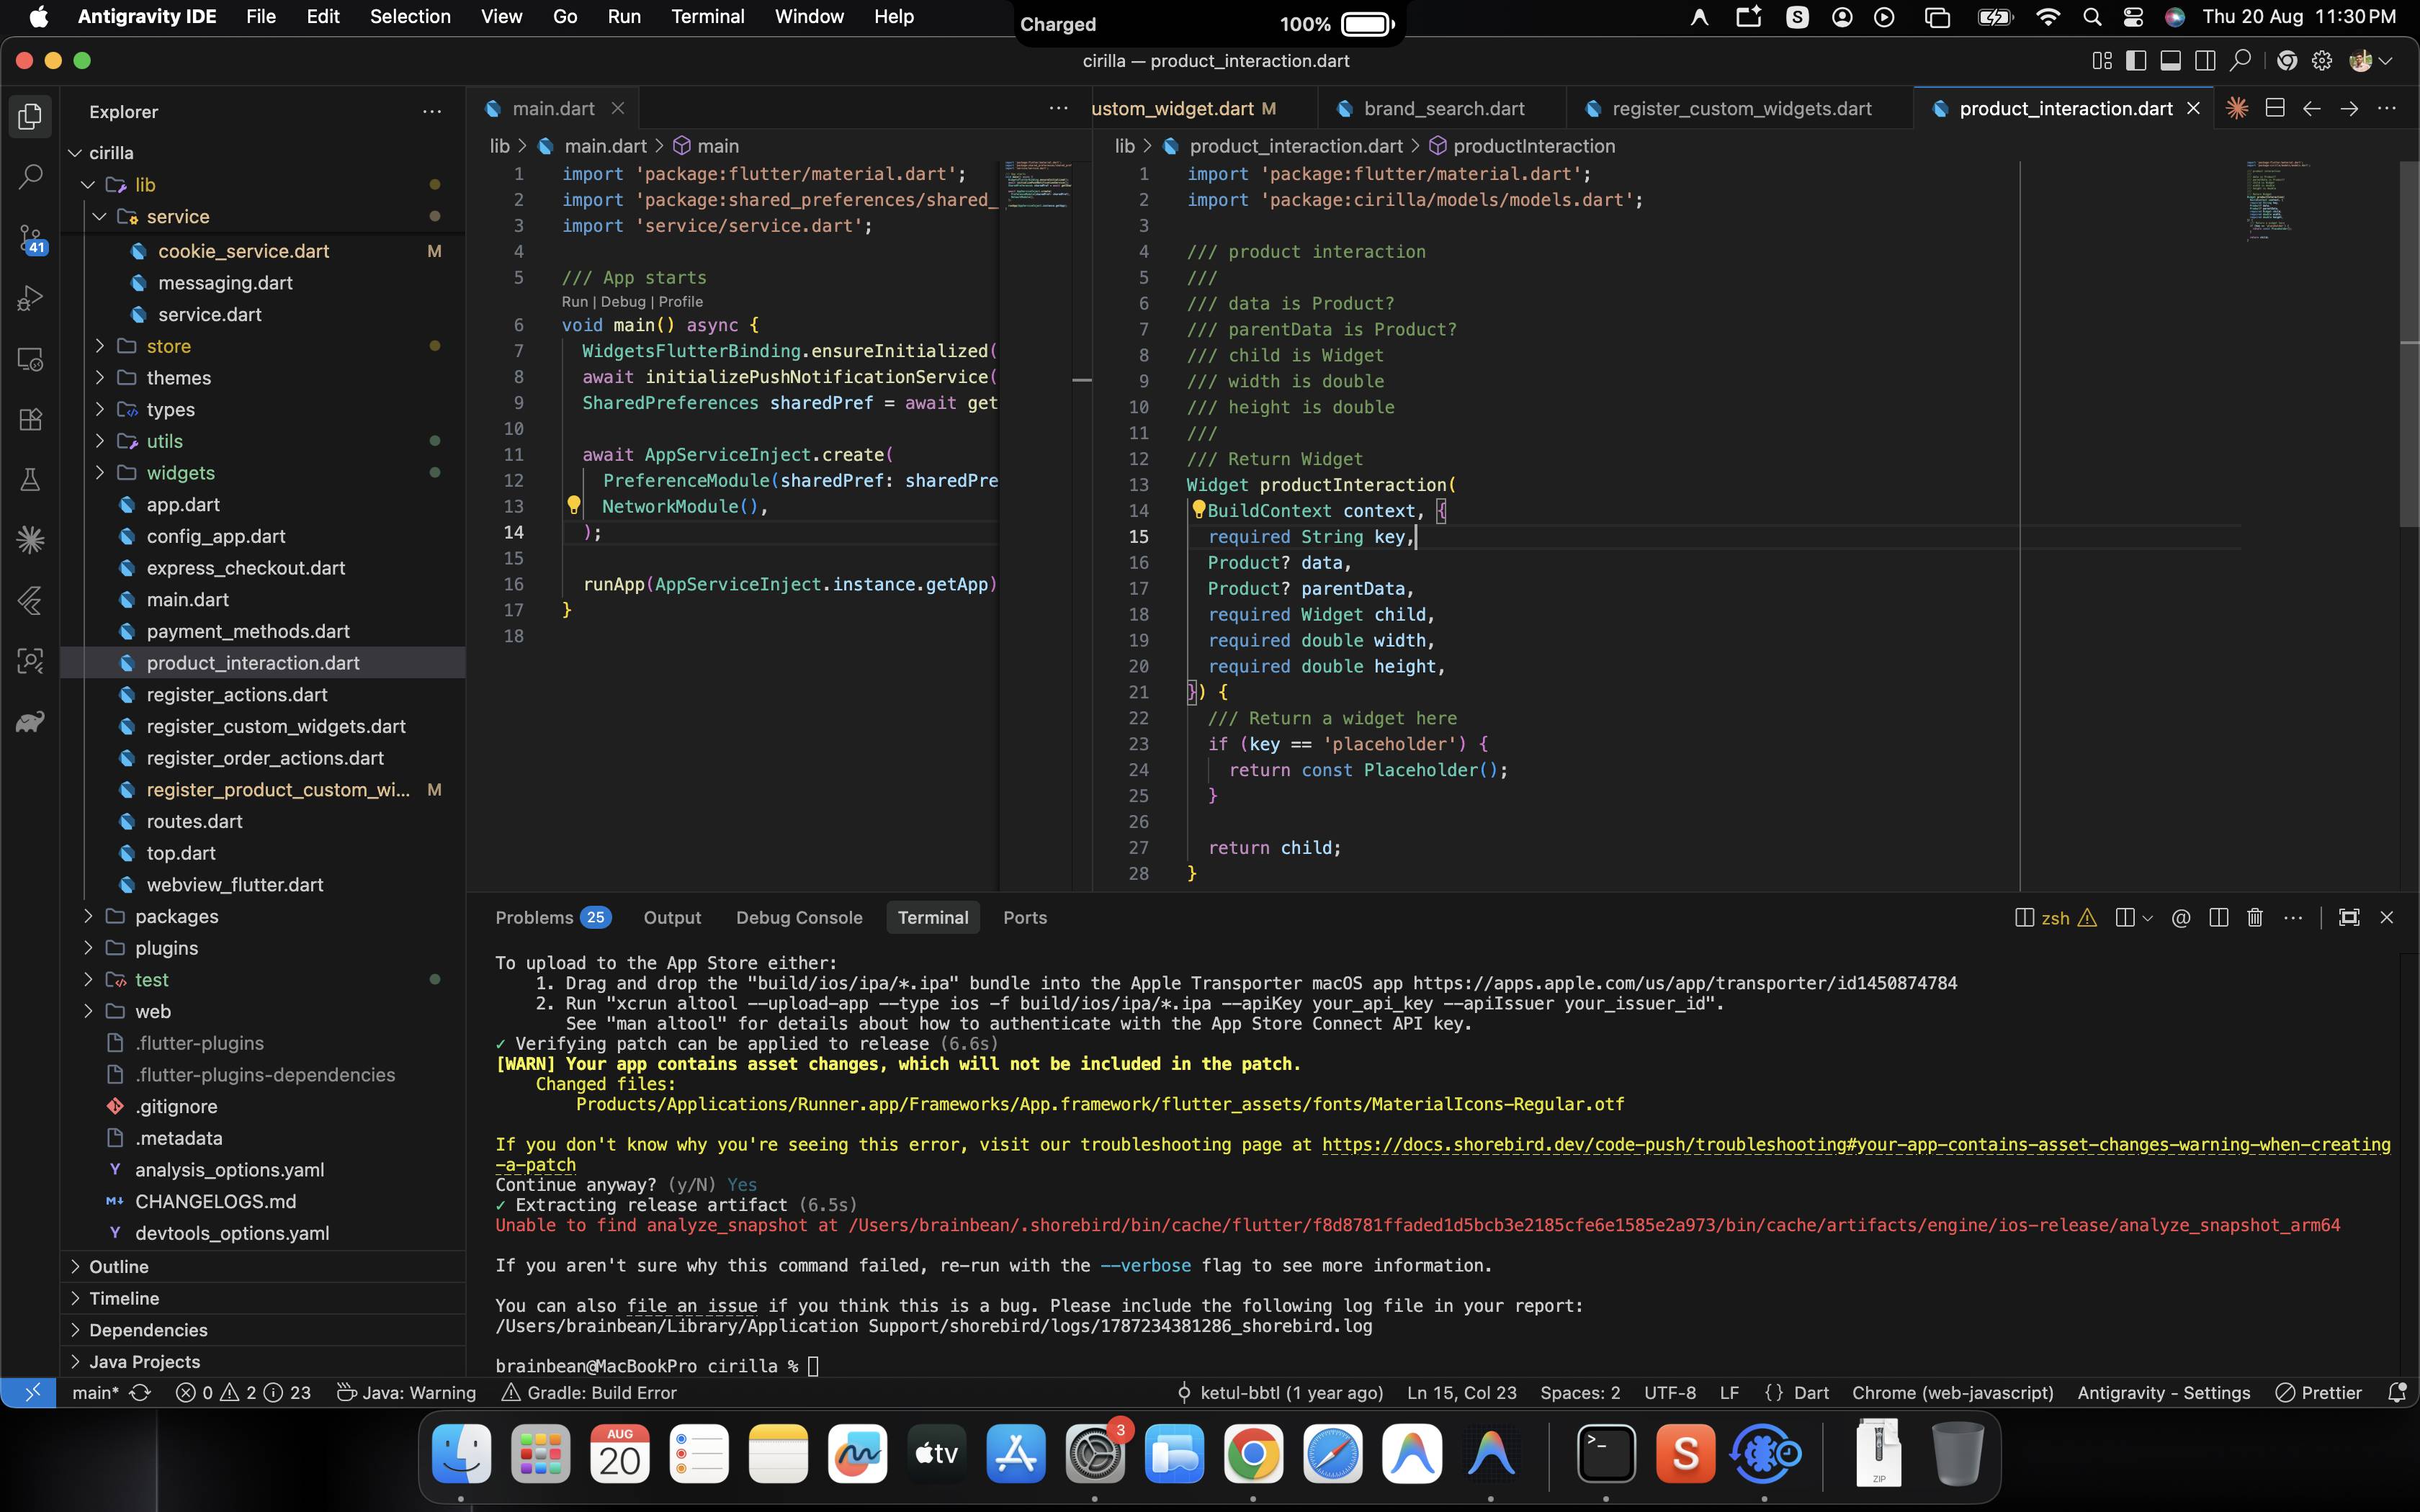Switch to the Debug Console tab

point(799,917)
